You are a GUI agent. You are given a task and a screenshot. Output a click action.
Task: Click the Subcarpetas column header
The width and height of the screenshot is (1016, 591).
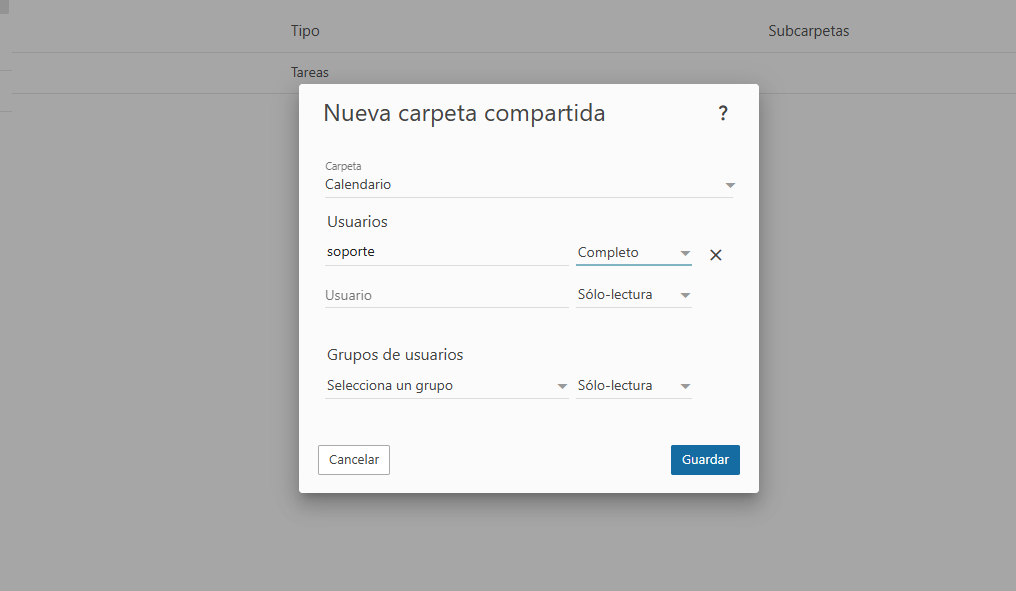[809, 30]
